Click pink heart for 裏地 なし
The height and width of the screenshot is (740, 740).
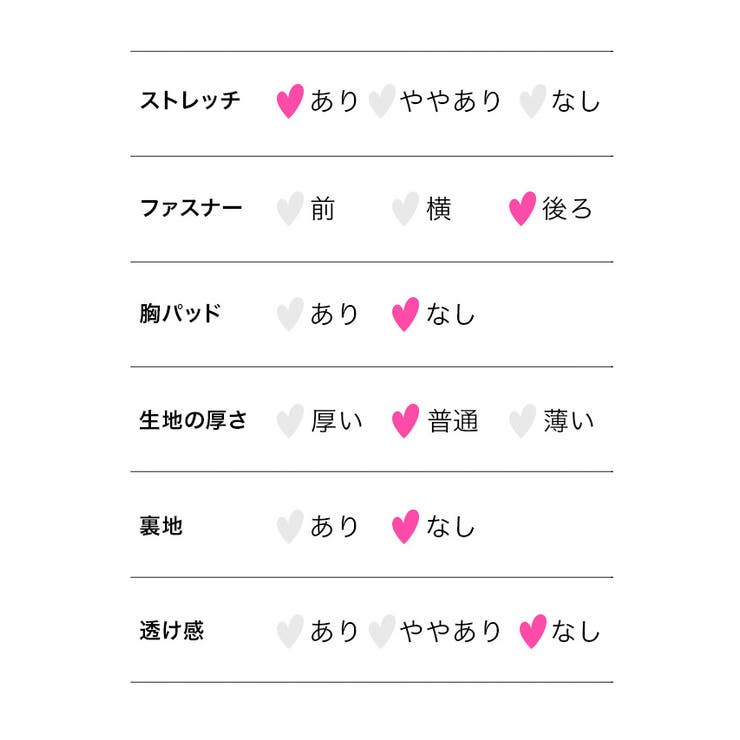(405, 526)
